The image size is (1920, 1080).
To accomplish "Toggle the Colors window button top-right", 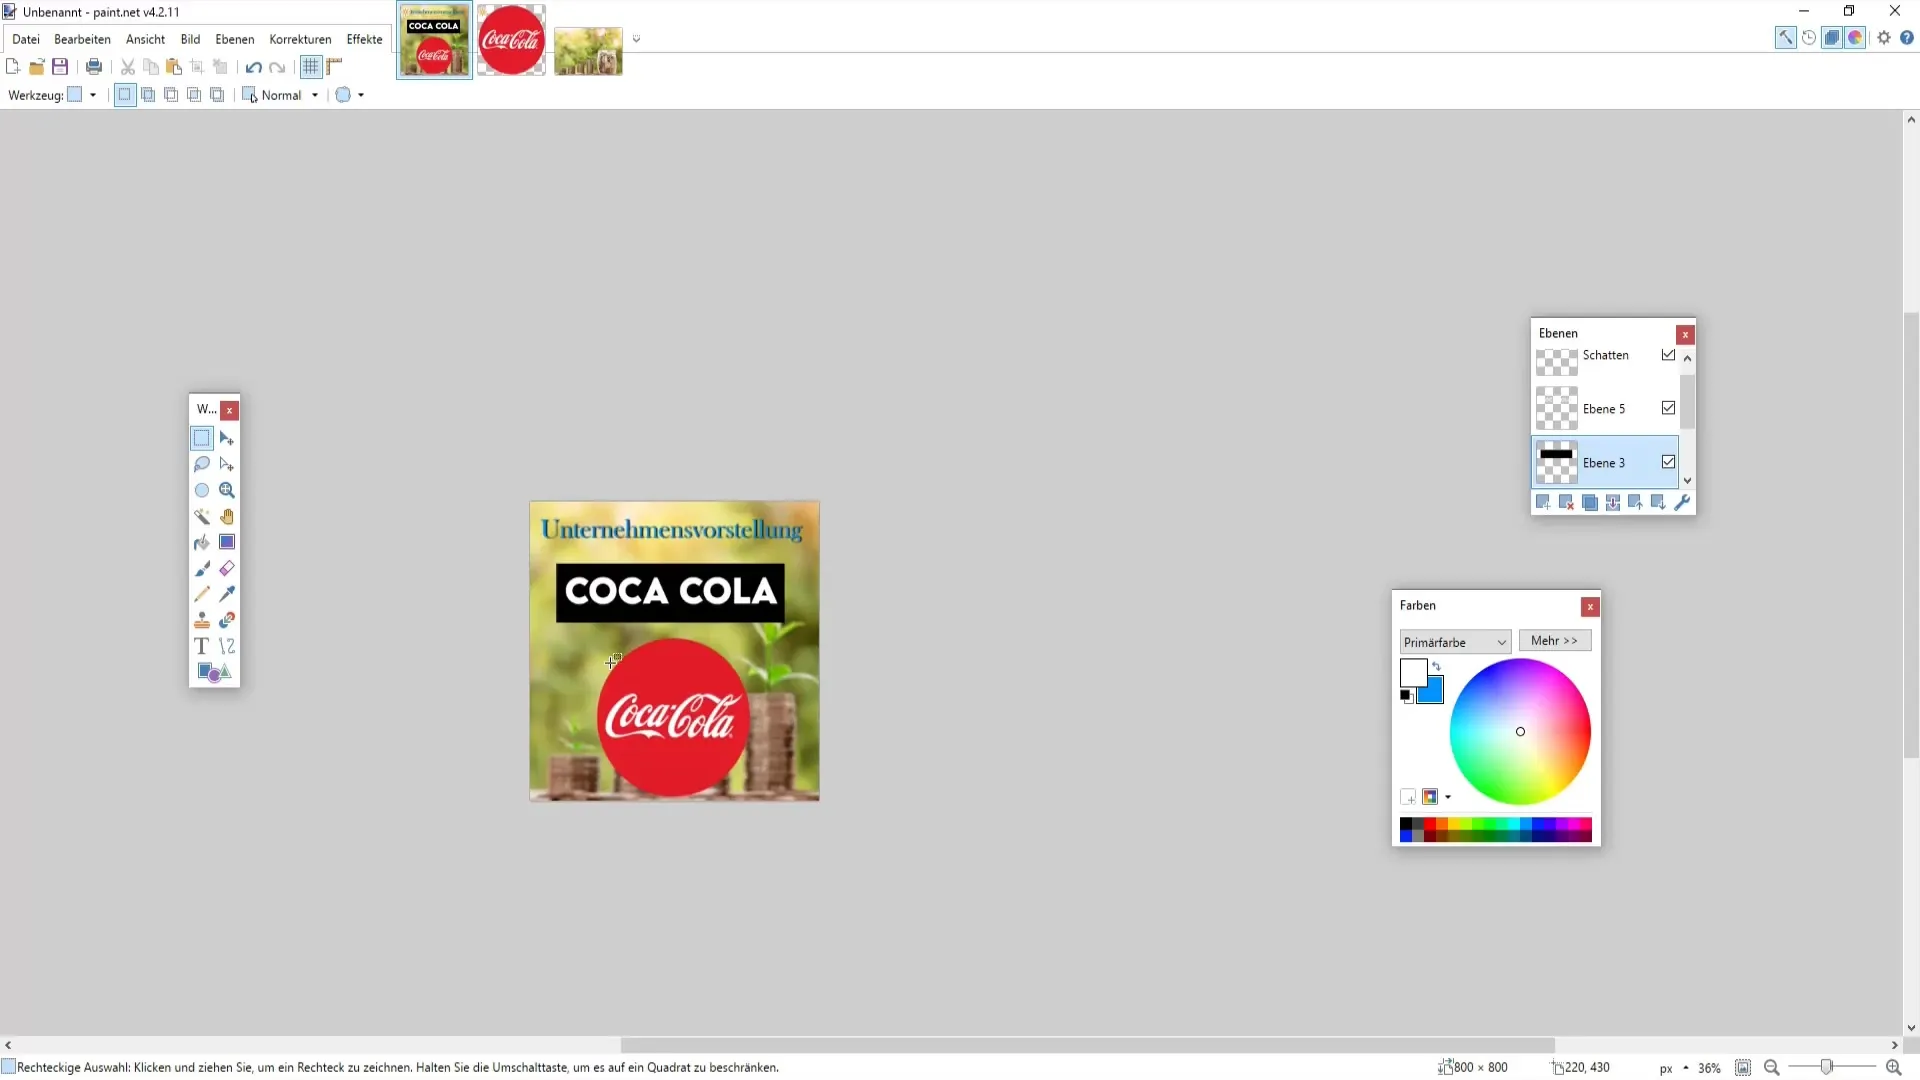I will 1855,38.
